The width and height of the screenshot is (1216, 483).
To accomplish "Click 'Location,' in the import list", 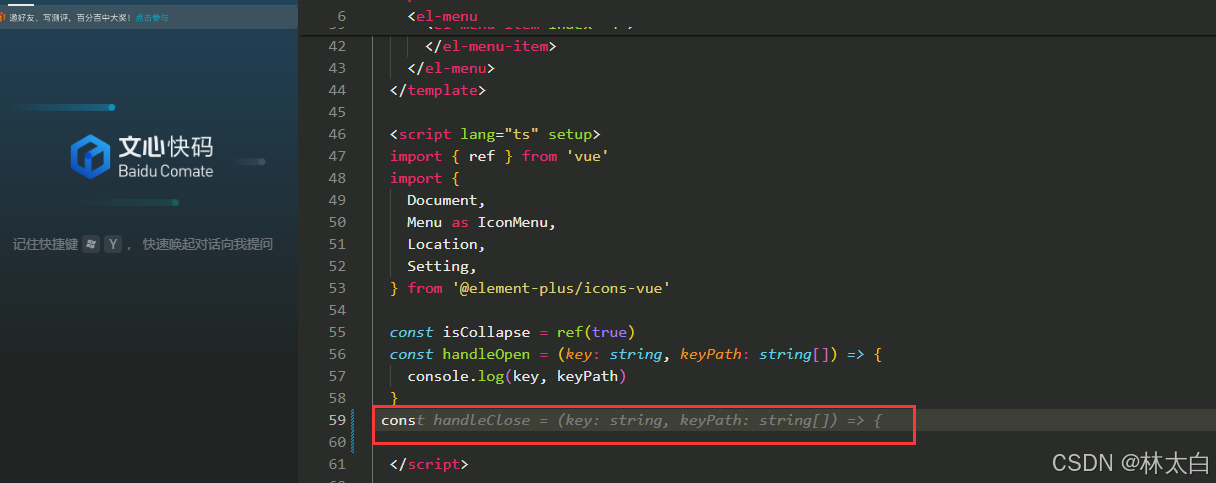I will (x=446, y=244).
